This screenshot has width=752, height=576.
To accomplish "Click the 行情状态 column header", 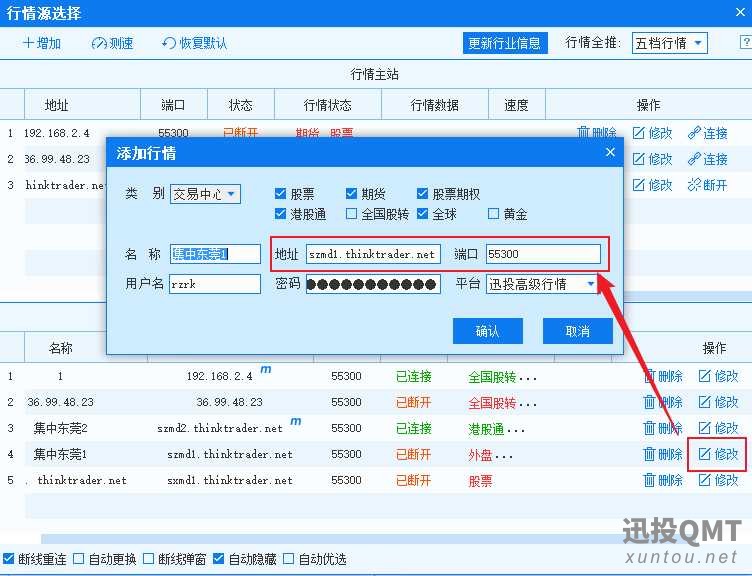I will coord(328,105).
